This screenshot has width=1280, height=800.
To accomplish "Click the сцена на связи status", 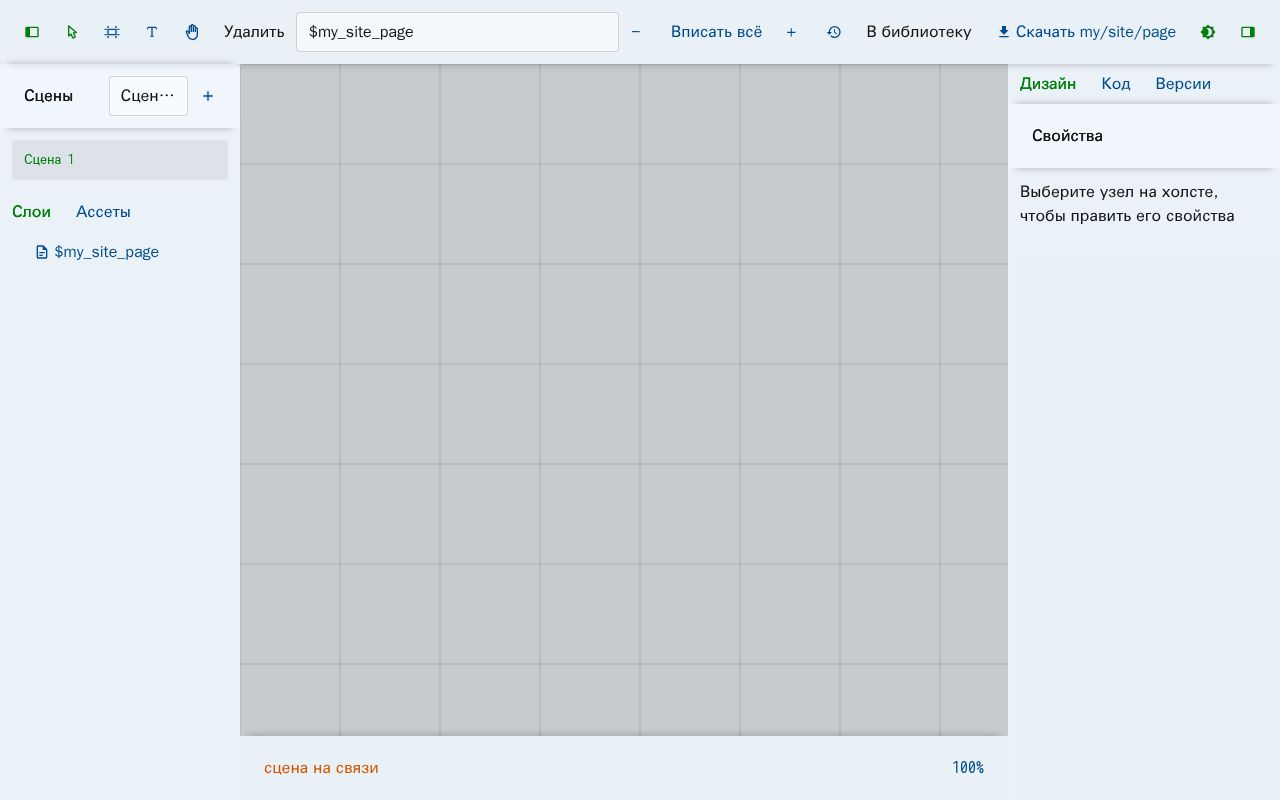I will coord(321,768).
